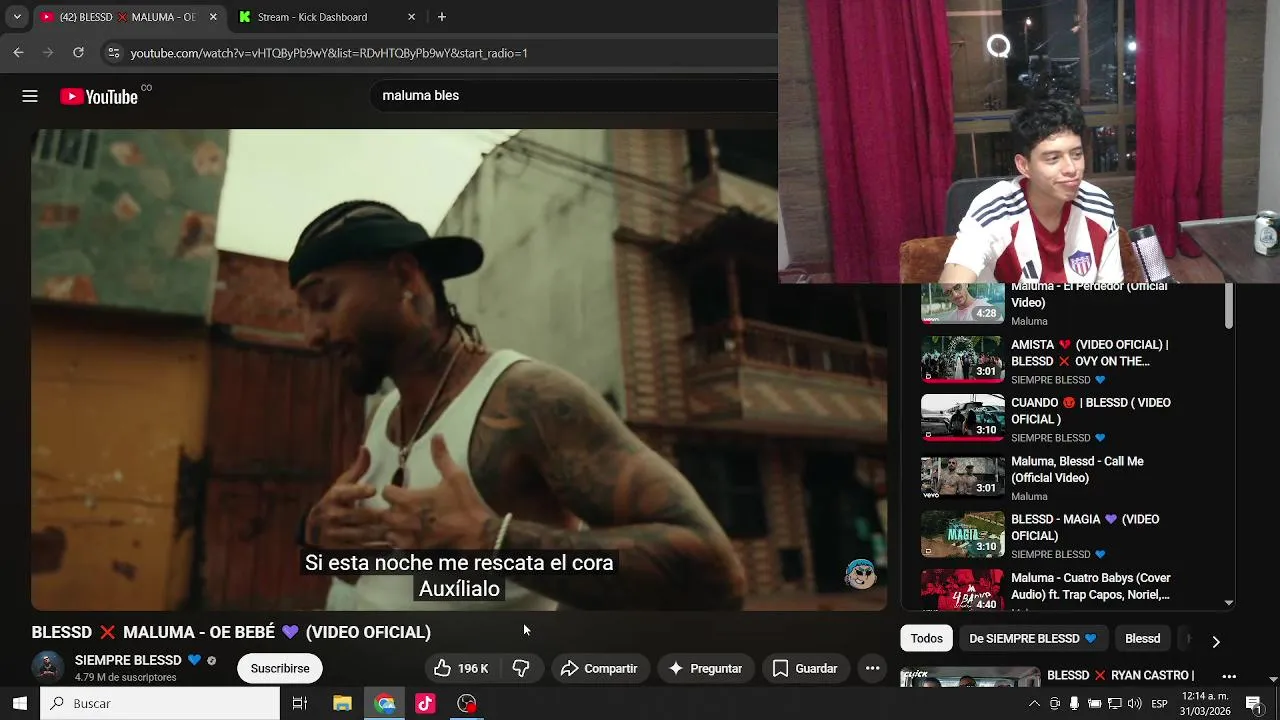This screenshot has height=720, width=1280.
Task: Open the SIEMPRE BLESSD channel avatar
Action: (48, 668)
